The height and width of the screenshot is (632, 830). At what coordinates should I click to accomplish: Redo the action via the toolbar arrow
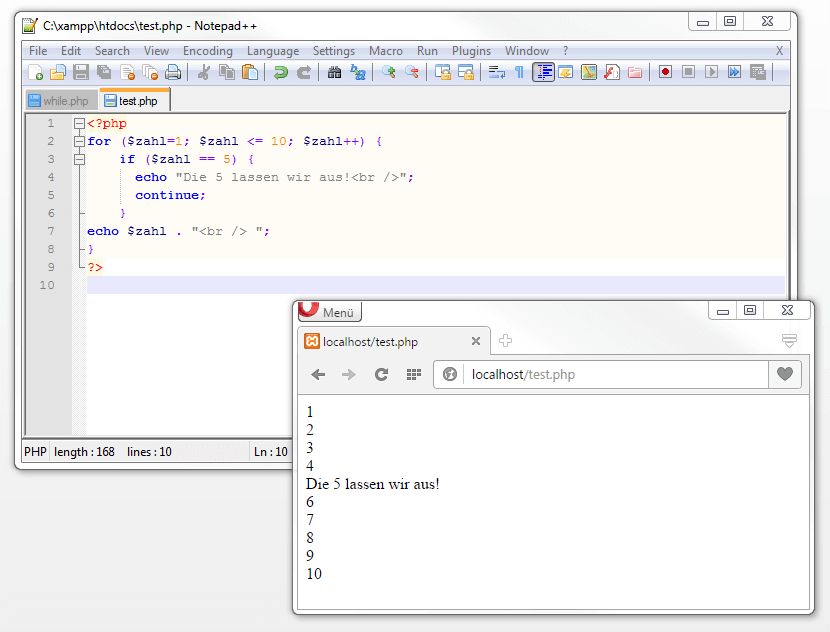[x=304, y=72]
